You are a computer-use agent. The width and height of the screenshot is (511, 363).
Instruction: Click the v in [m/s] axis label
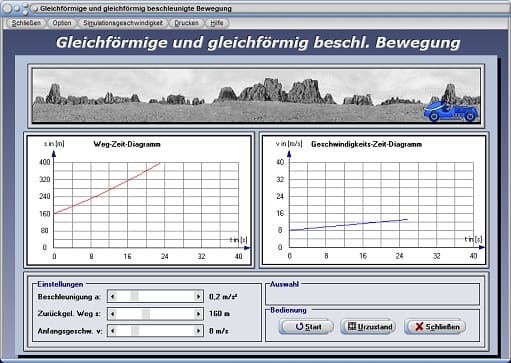tap(289, 144)
